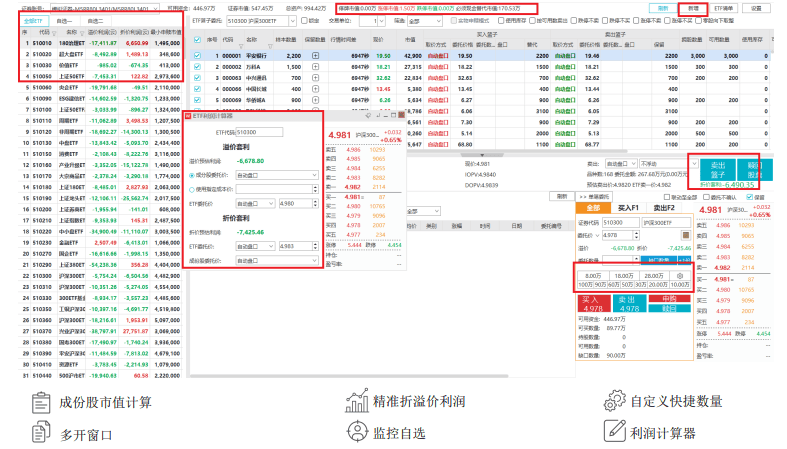The width and height of the screenshot is (787, 449).
Task: Toggle the 使用库存 checkbox
Action: 501,21
